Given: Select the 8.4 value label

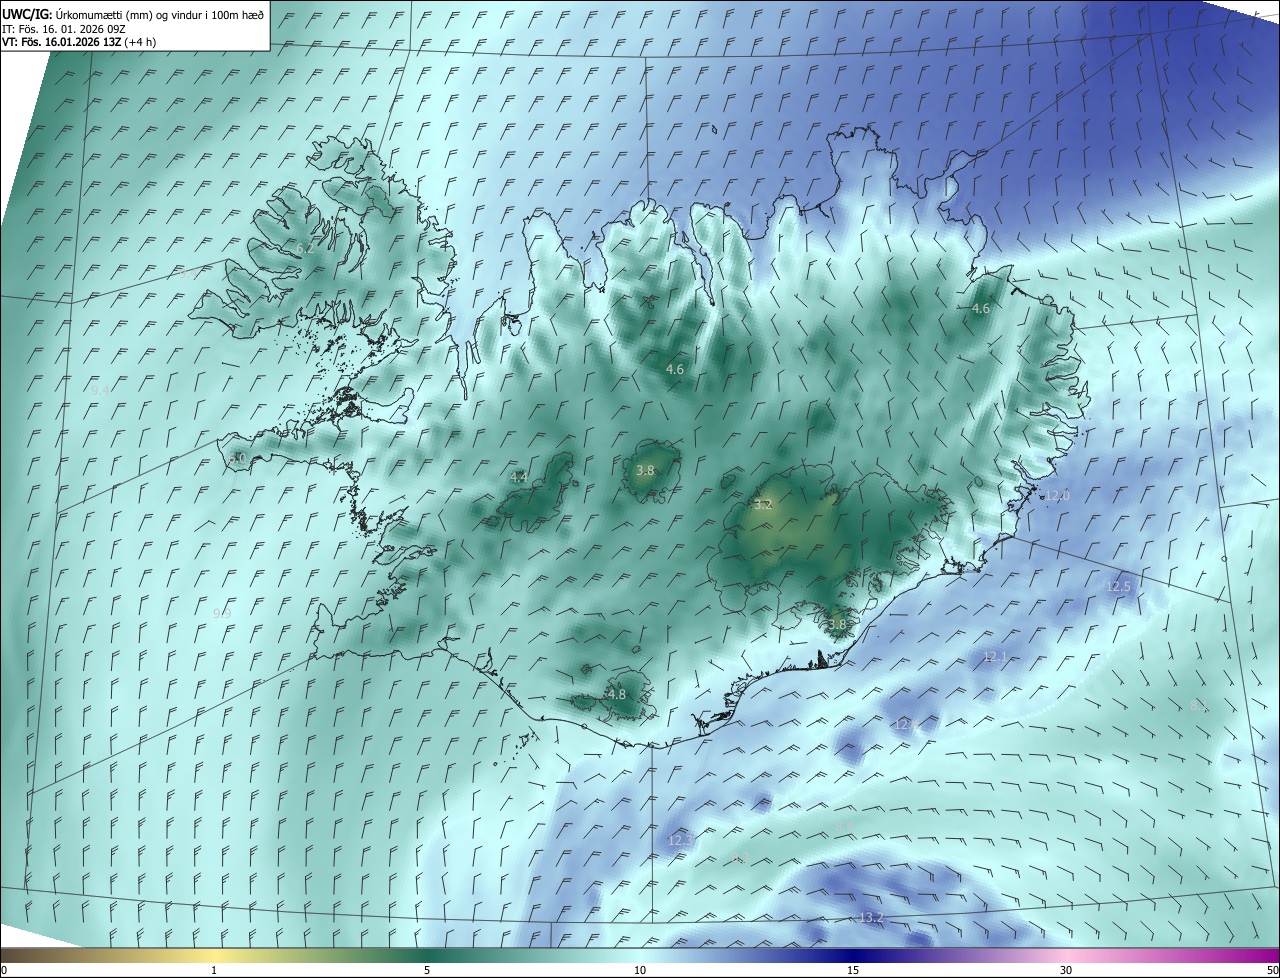Looking at the screenshot, I should pos(843,826).
